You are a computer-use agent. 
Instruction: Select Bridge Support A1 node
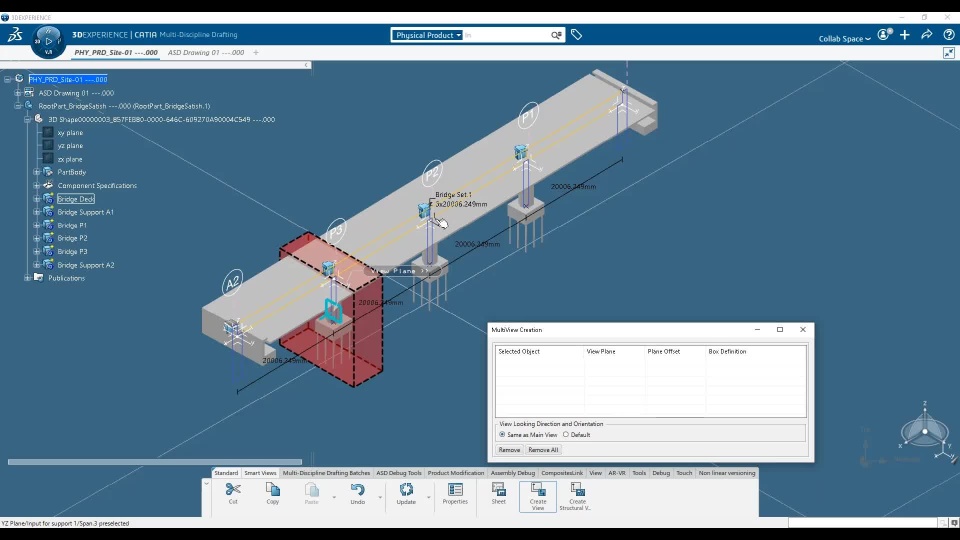(x=85, y=212)
